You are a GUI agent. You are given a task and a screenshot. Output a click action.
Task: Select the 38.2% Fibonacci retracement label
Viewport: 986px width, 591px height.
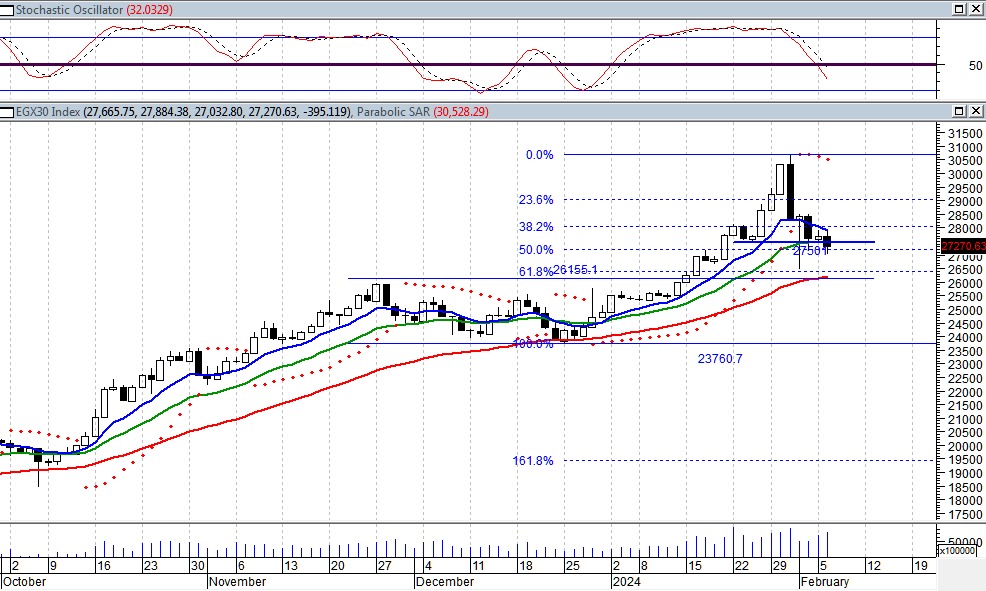tap(536, 227)
